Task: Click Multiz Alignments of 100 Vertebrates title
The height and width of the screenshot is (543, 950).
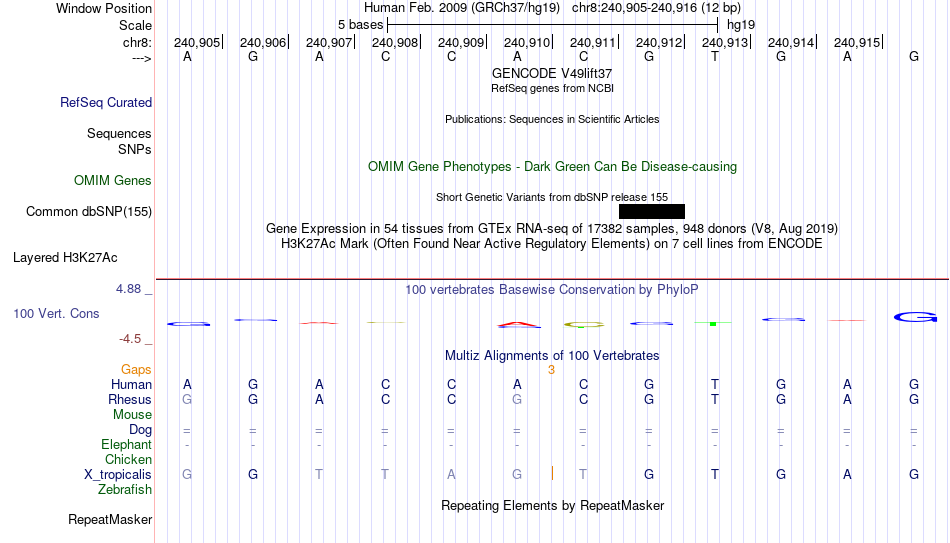Action: pos(552,356)
